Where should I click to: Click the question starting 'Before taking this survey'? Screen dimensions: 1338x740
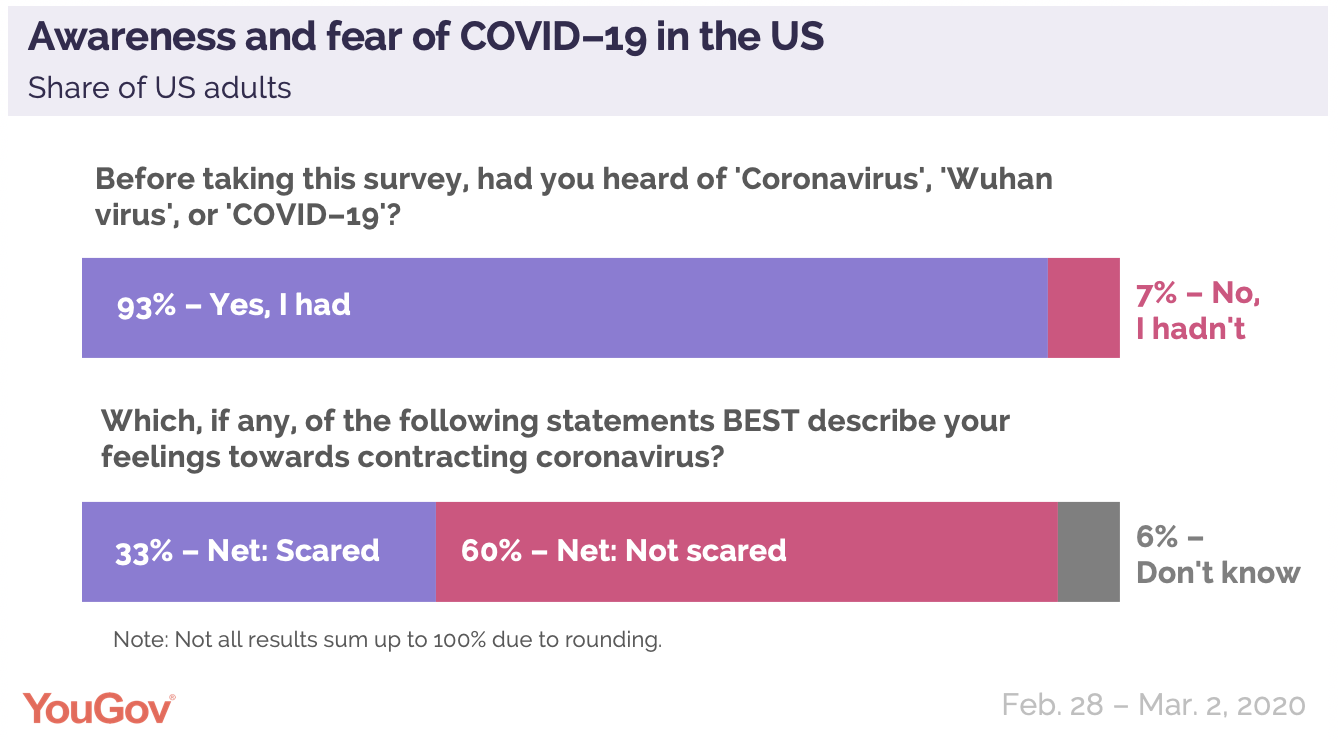tap(573, 197)
